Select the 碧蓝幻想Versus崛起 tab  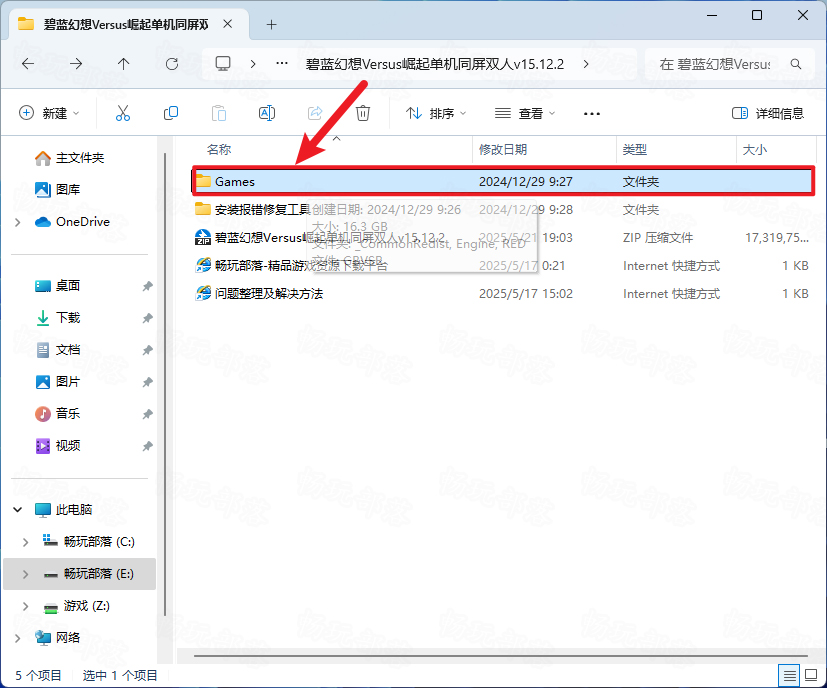coord(129,24)
